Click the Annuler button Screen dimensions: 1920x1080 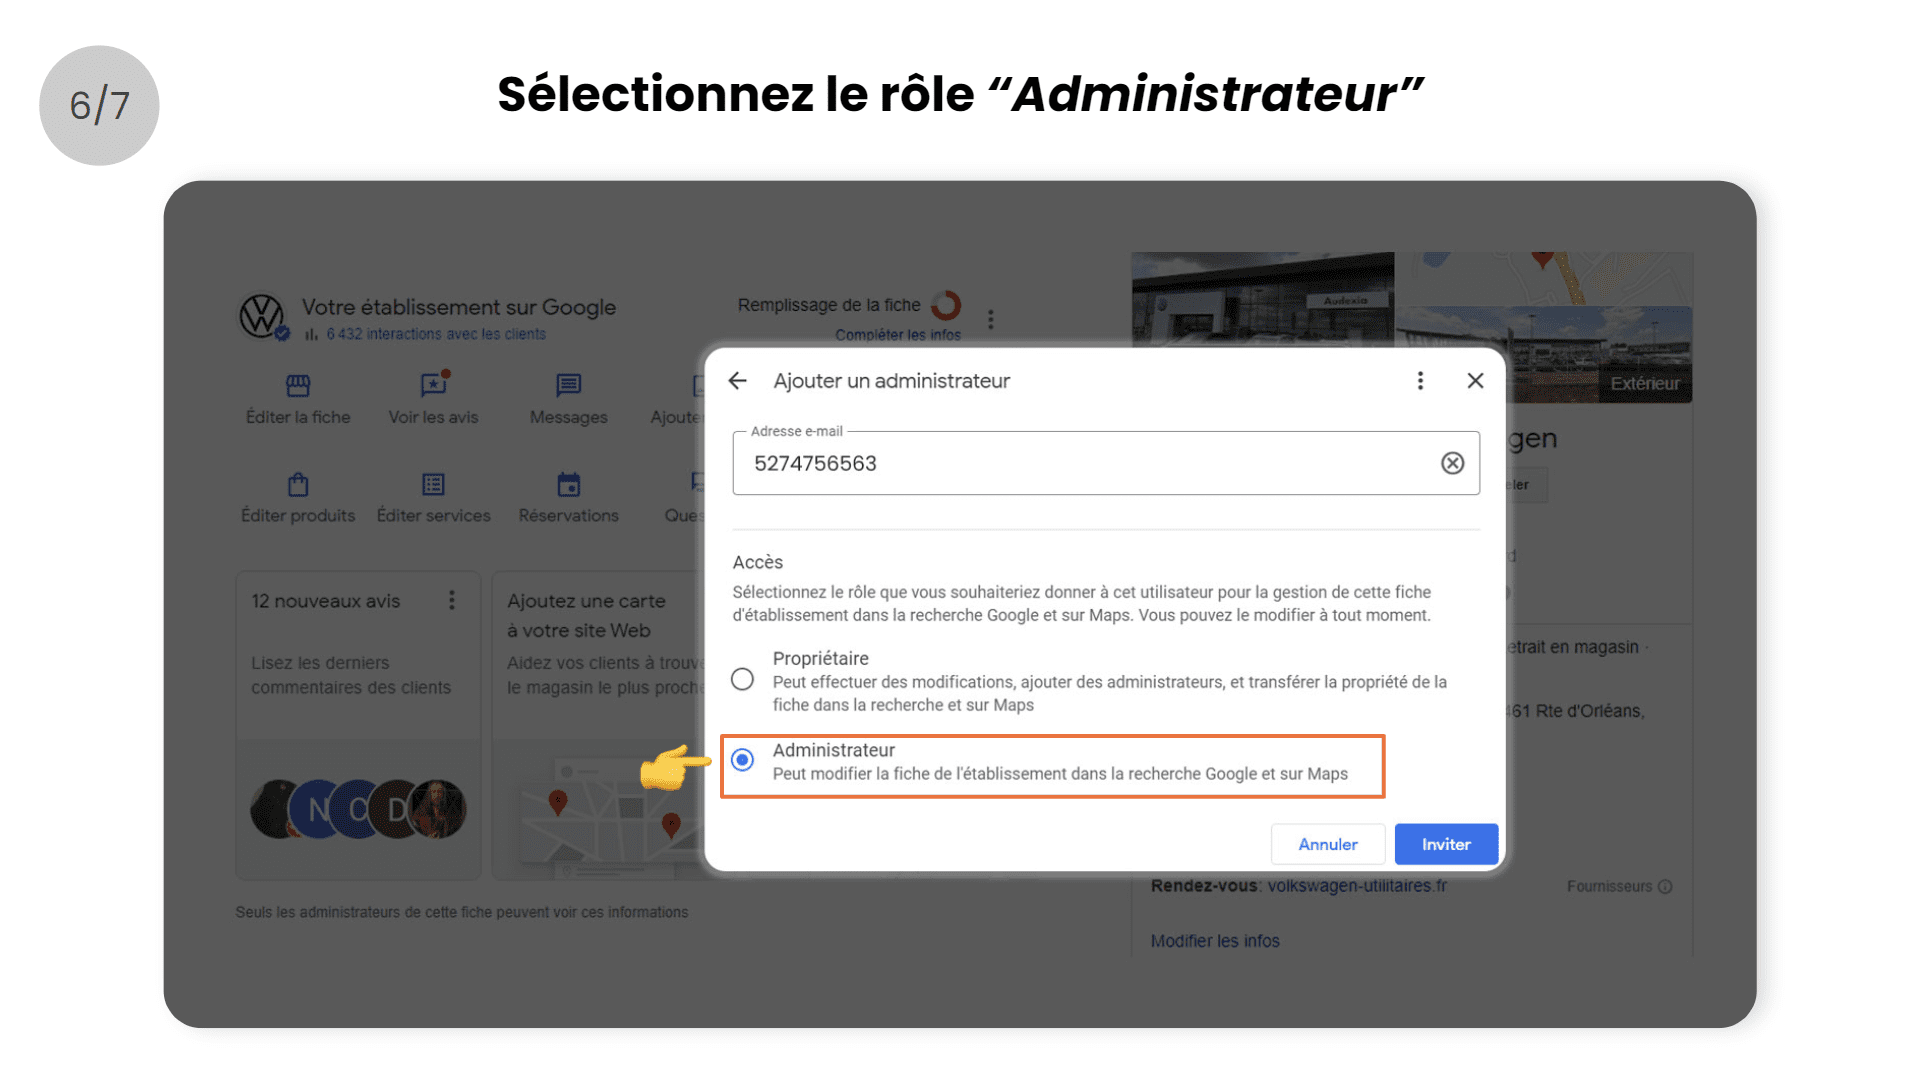pos(1328,845)
